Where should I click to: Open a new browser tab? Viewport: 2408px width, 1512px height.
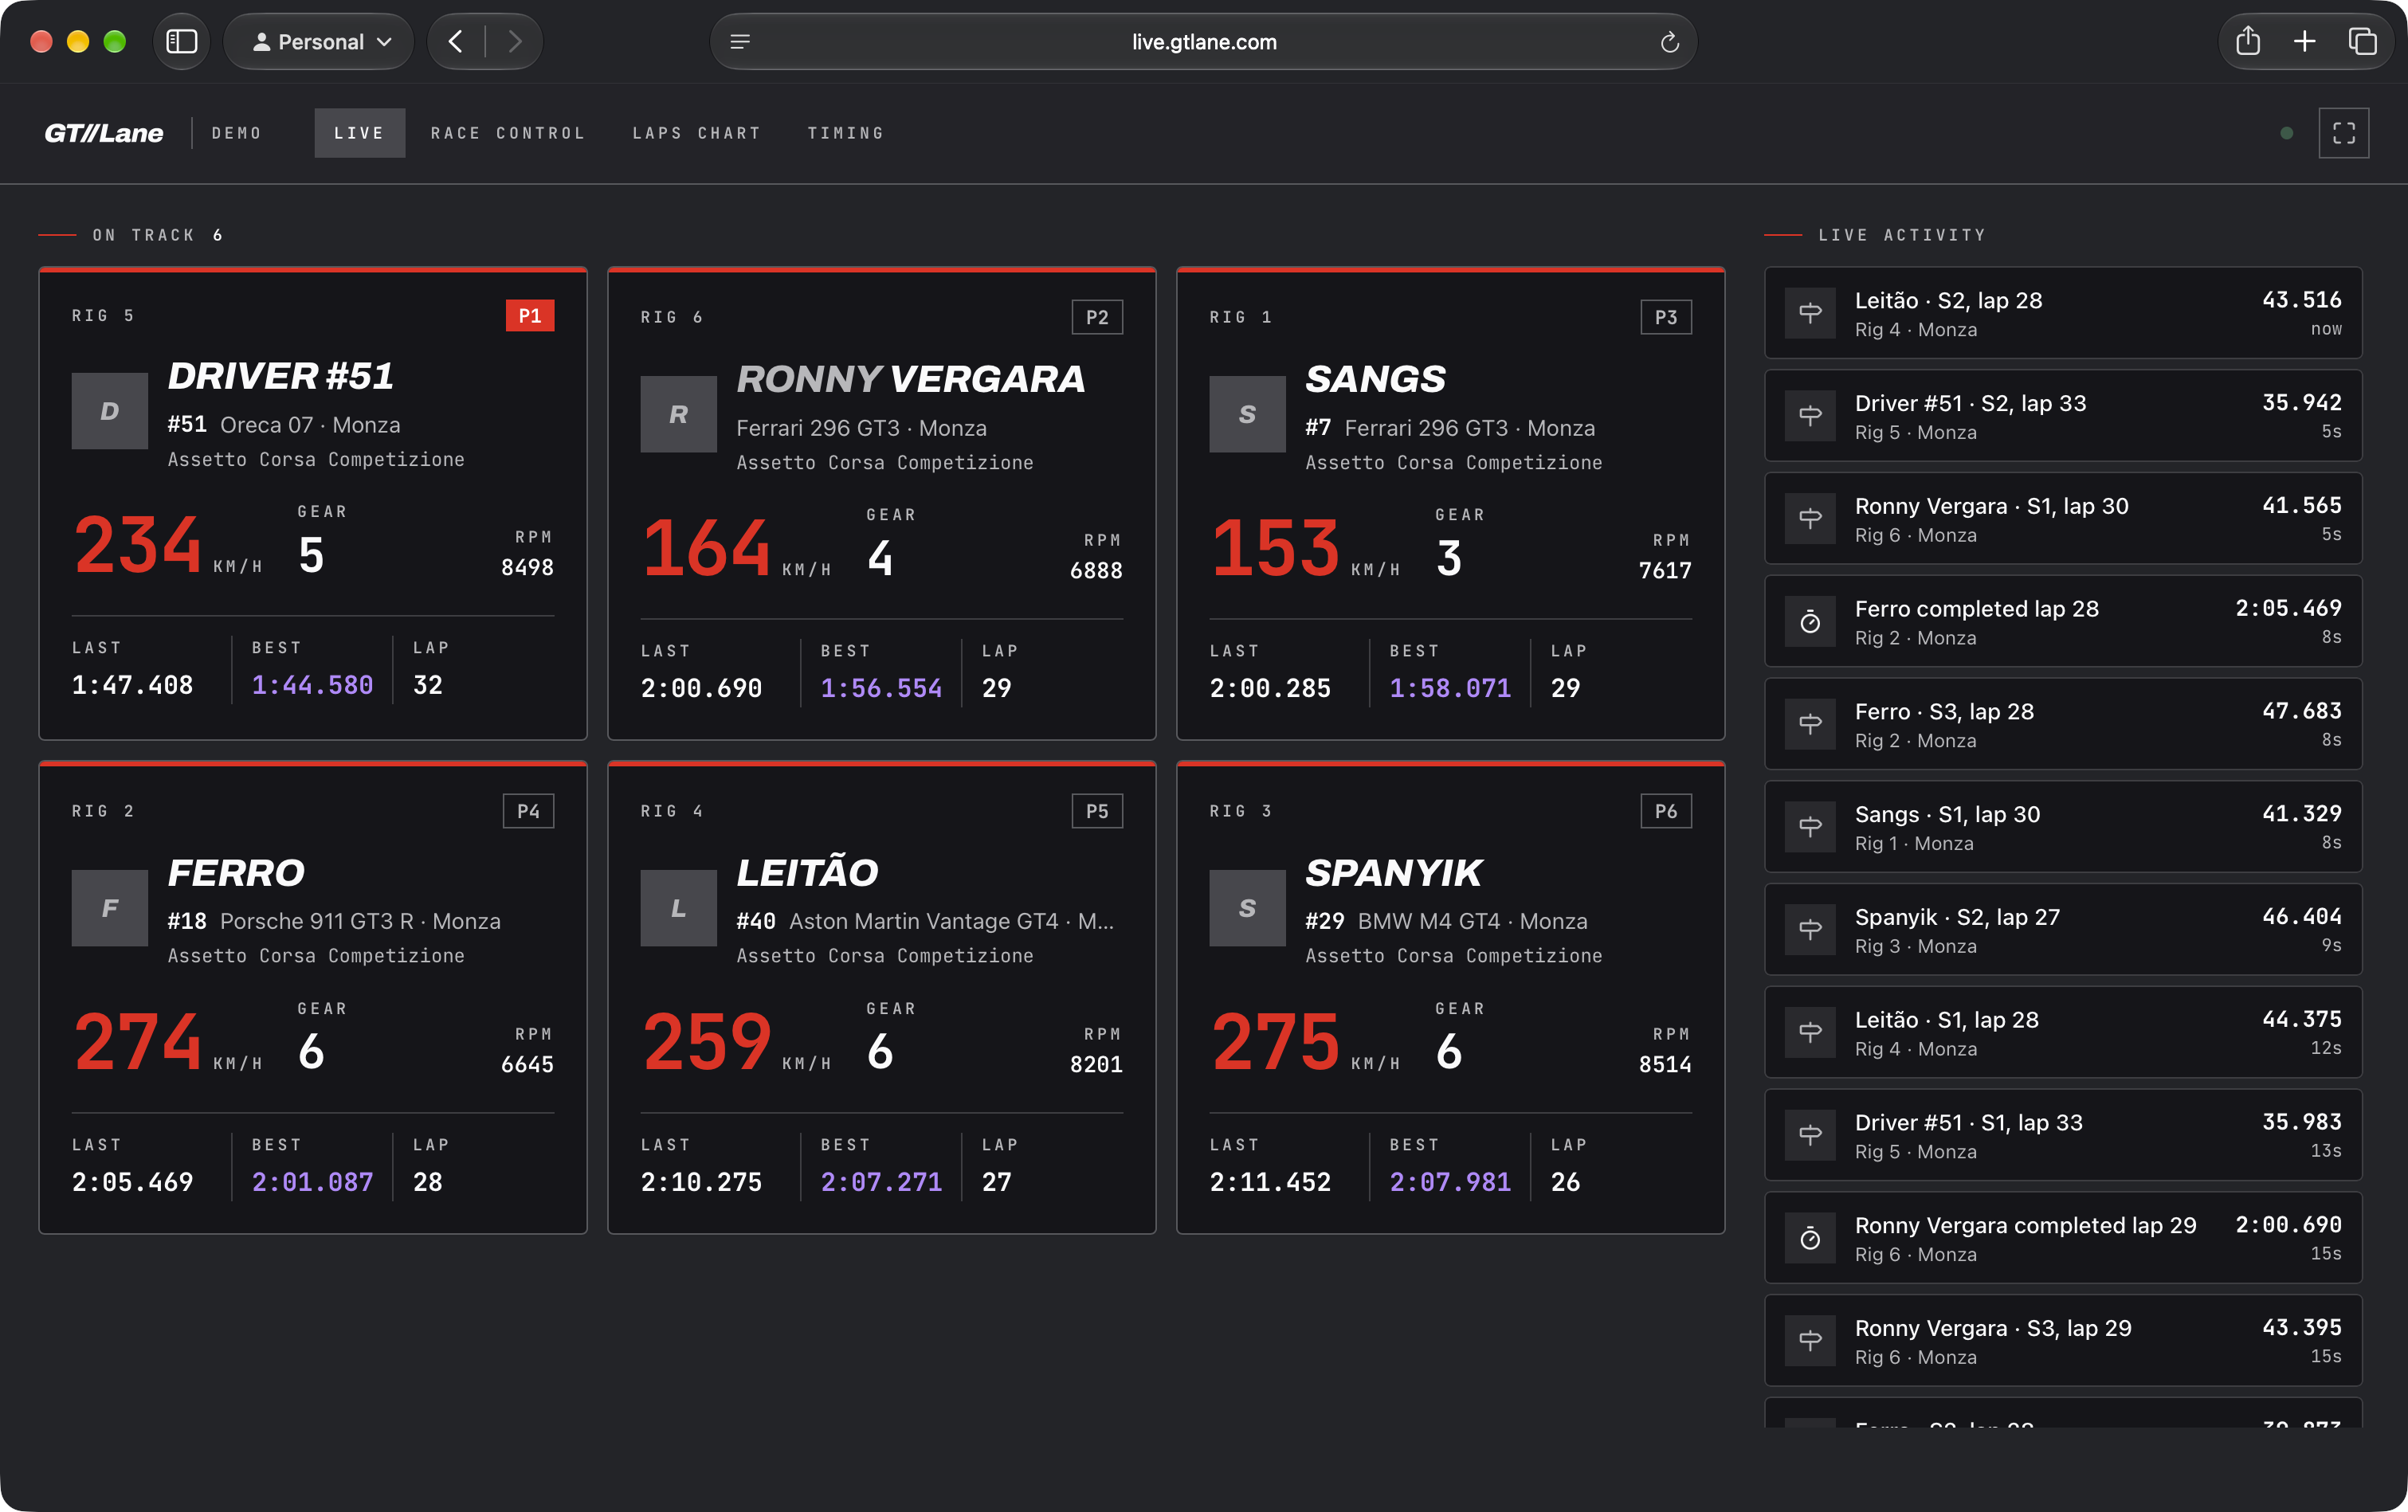[x=2305, y=41]
